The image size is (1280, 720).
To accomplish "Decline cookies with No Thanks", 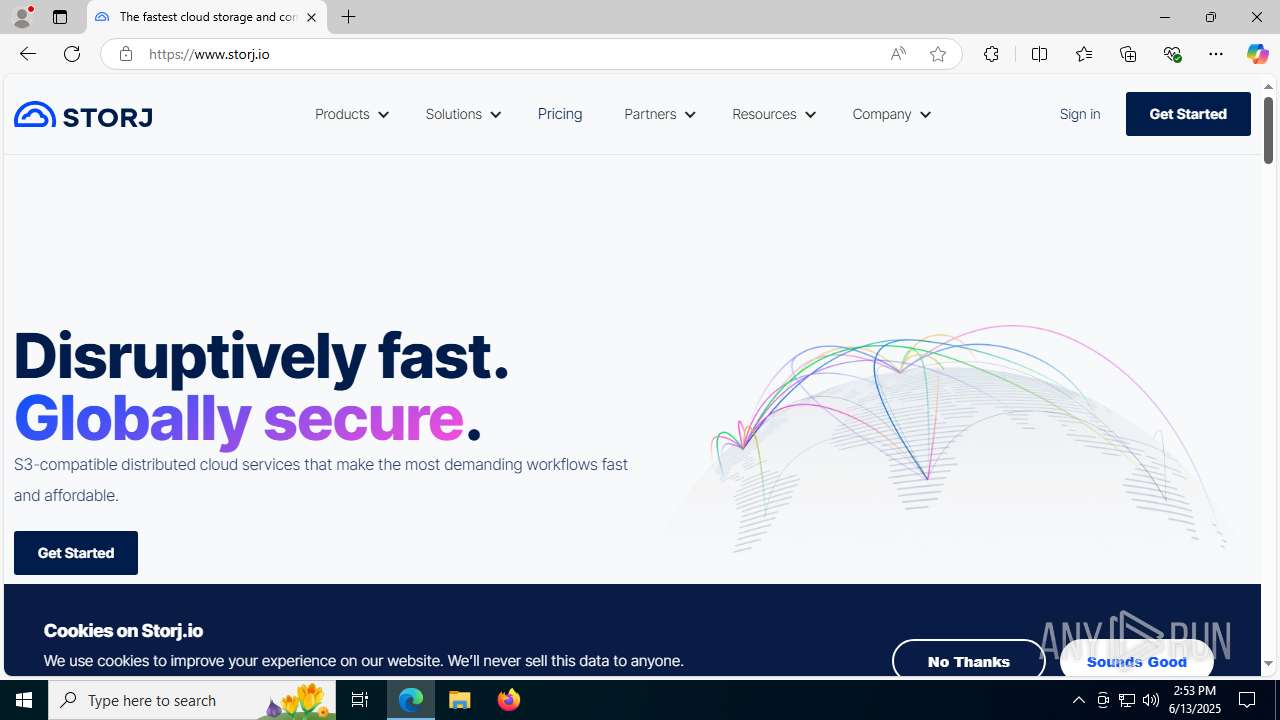I will [x=968, y=661].
